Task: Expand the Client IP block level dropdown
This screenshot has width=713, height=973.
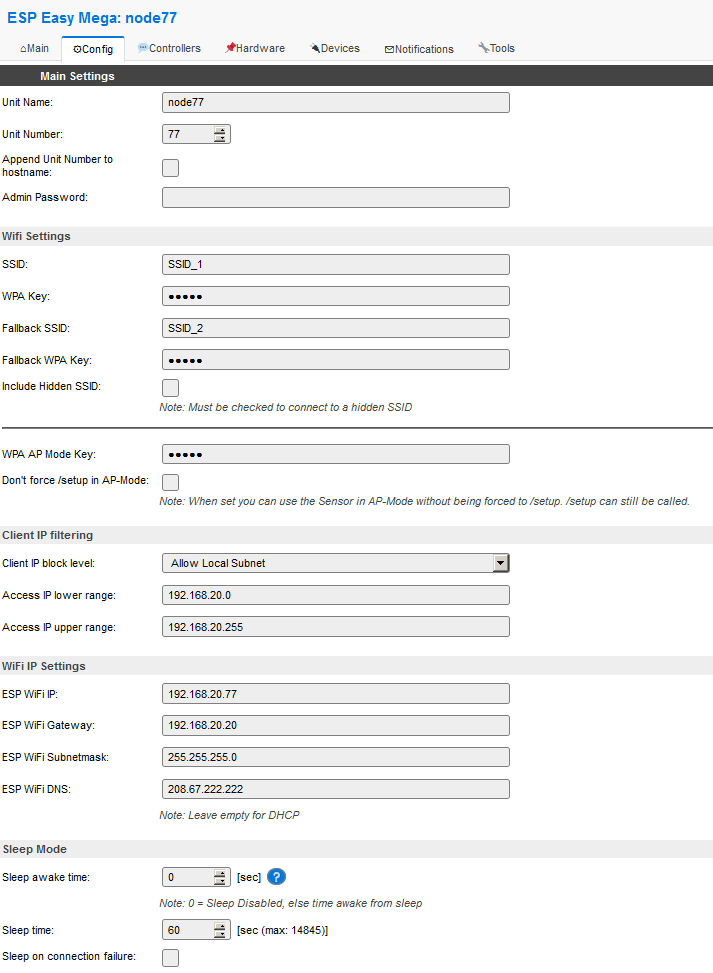Action: pyautogui.click(x=501, y=563)
